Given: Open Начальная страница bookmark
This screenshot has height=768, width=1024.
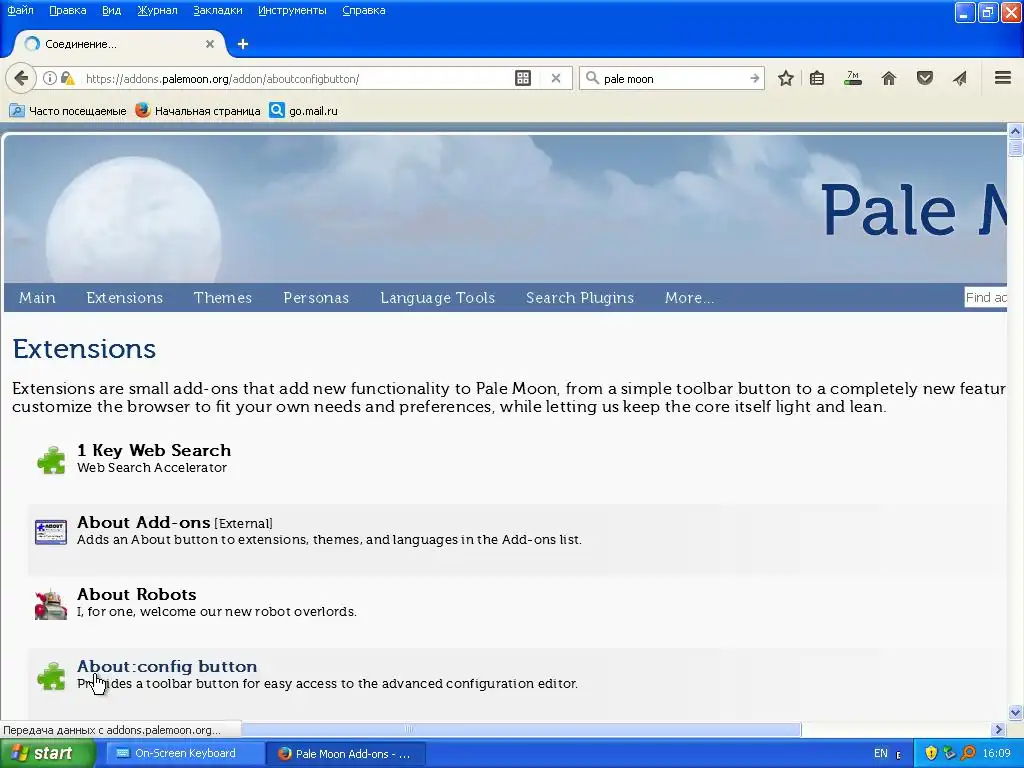Looking at the screenshot, I should [x=198, y=111].
